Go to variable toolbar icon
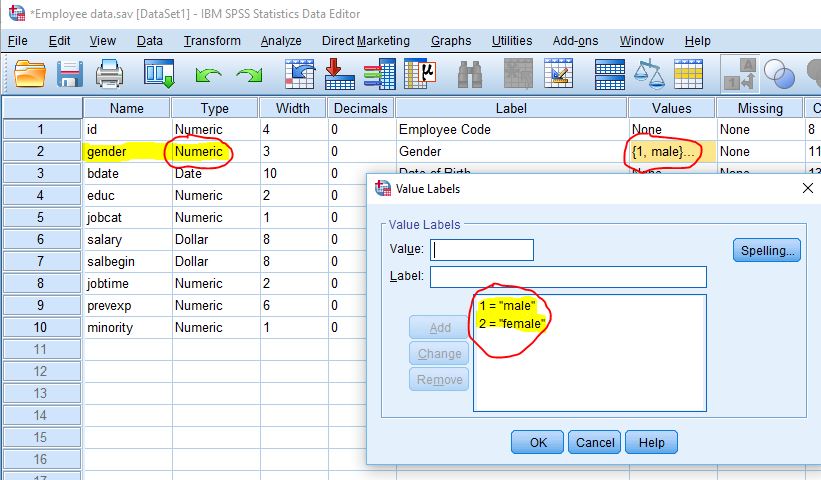This screenshot has height=480, width=821. tap(340, 73)
